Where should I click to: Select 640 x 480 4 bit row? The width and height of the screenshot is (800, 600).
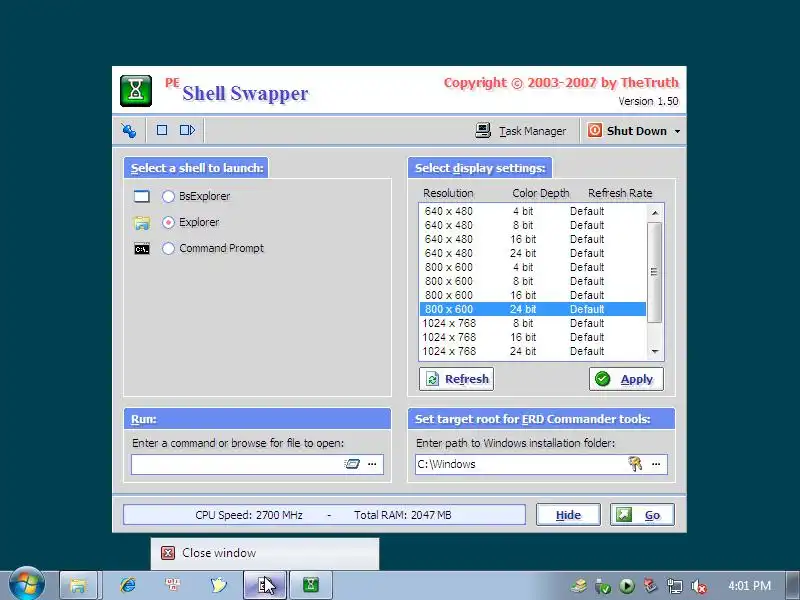click(533, 211)
